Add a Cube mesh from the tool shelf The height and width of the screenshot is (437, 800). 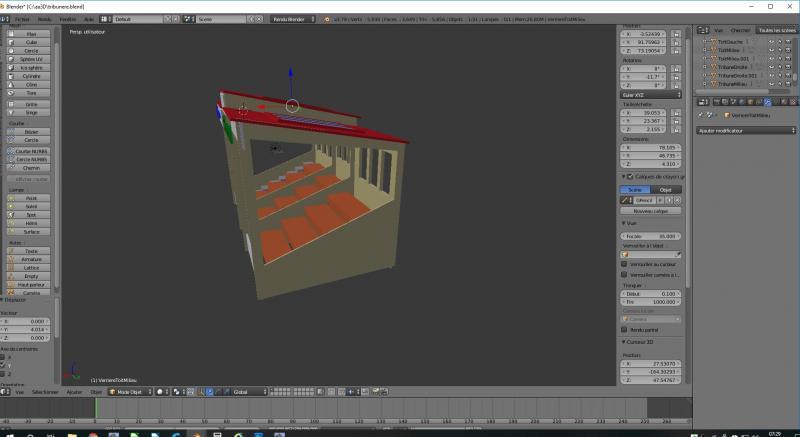tap(31, 41)
